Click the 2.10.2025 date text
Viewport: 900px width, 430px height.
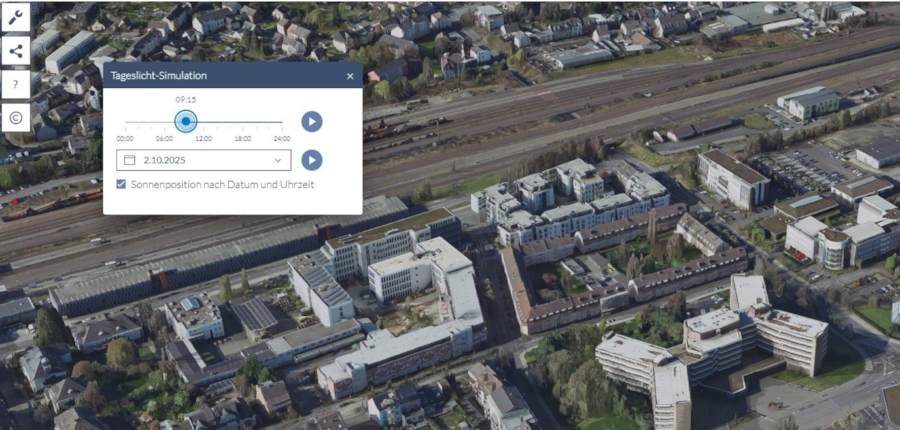click(165, 160)
